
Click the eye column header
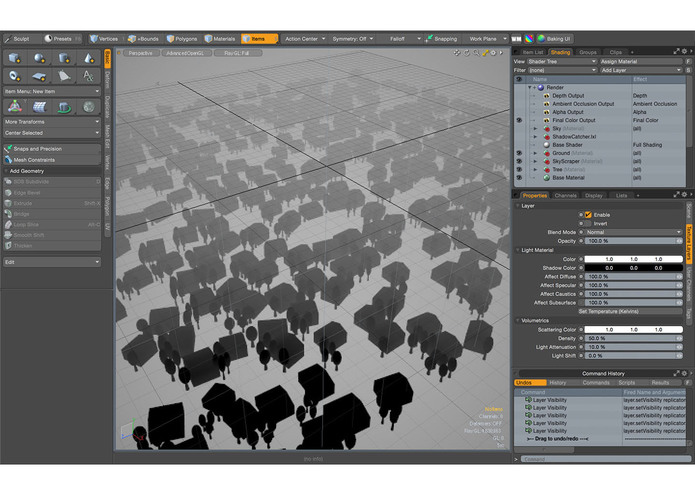tap(519, 79)
